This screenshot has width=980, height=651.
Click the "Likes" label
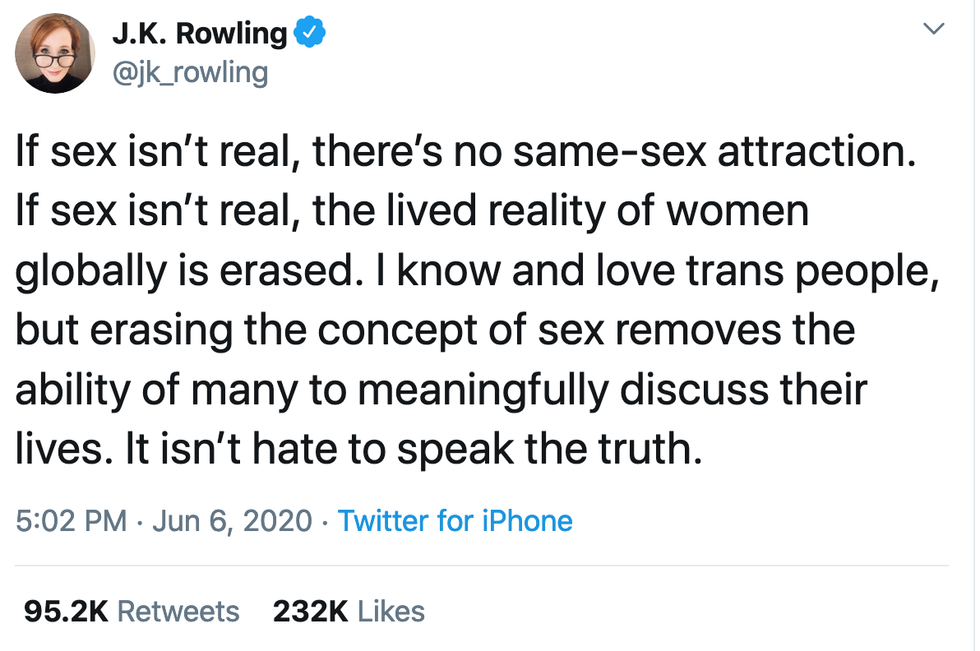391,611
